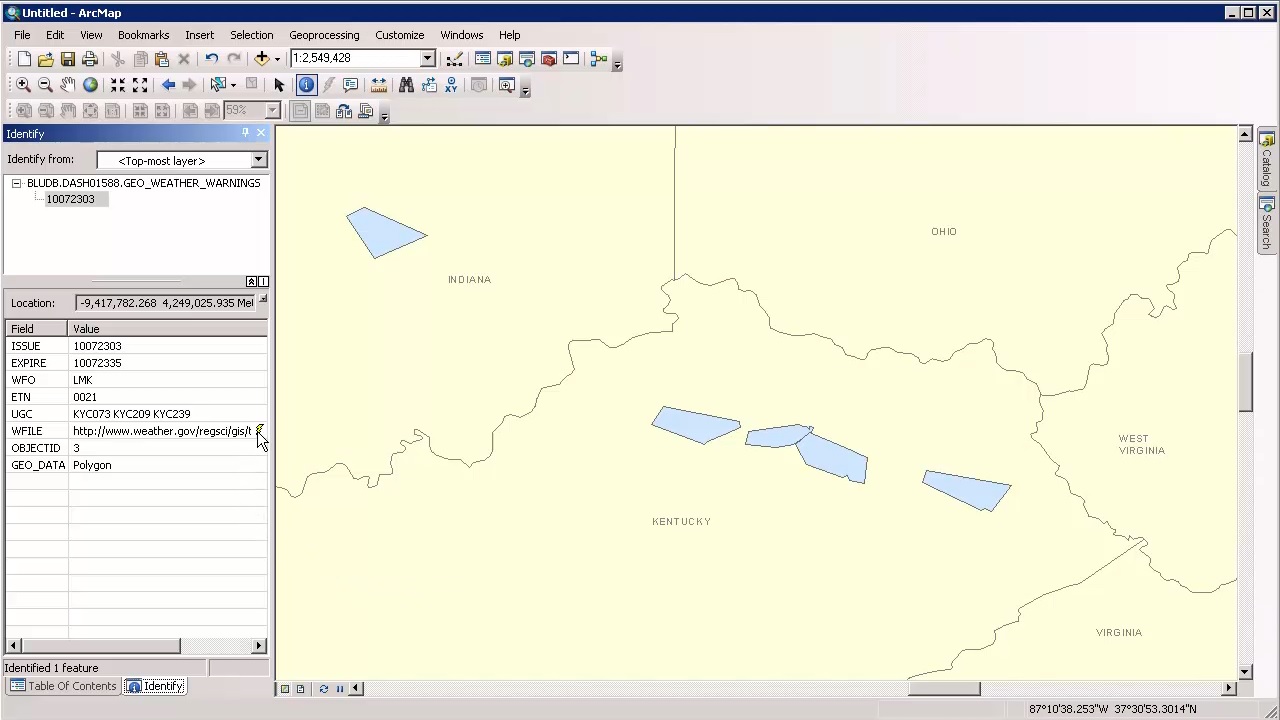The width and height of the screenshot is (1280, 720).
Task: Open the HTML Popup tool
Action: point(351,85)
